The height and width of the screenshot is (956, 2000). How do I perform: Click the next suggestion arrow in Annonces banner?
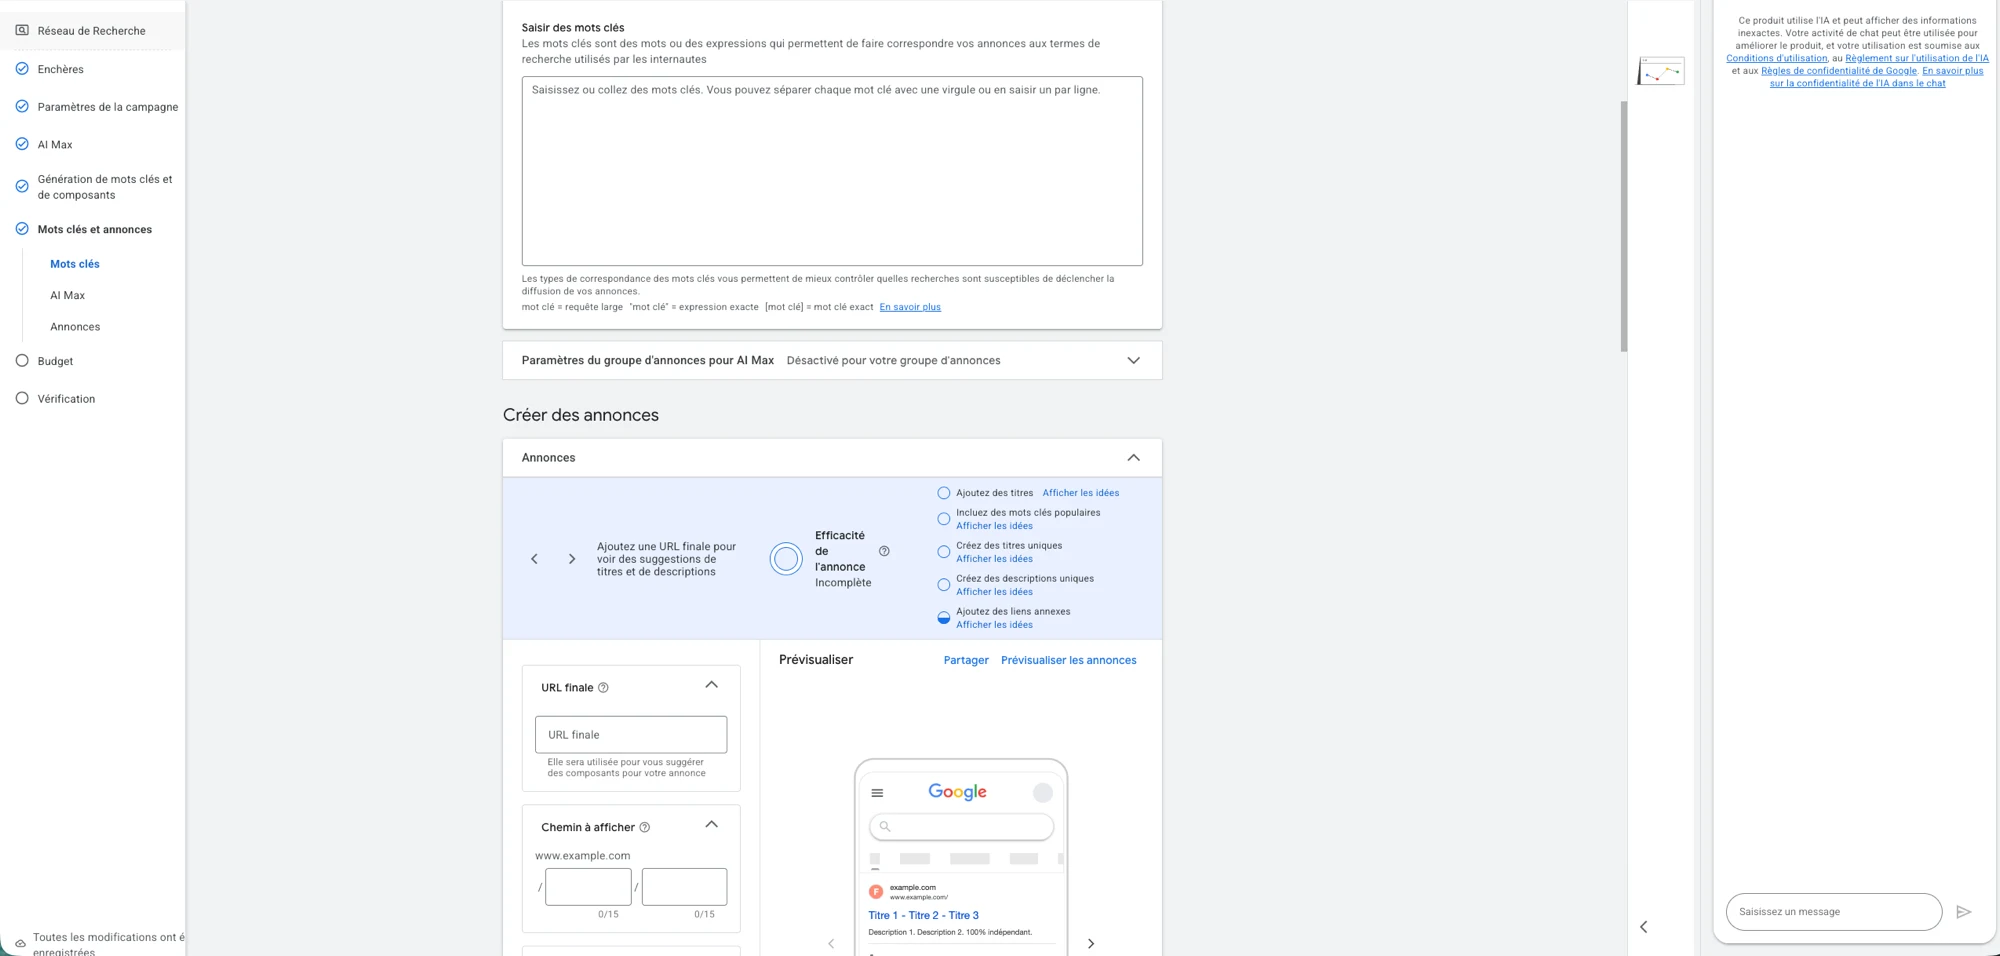coord(572,559)
